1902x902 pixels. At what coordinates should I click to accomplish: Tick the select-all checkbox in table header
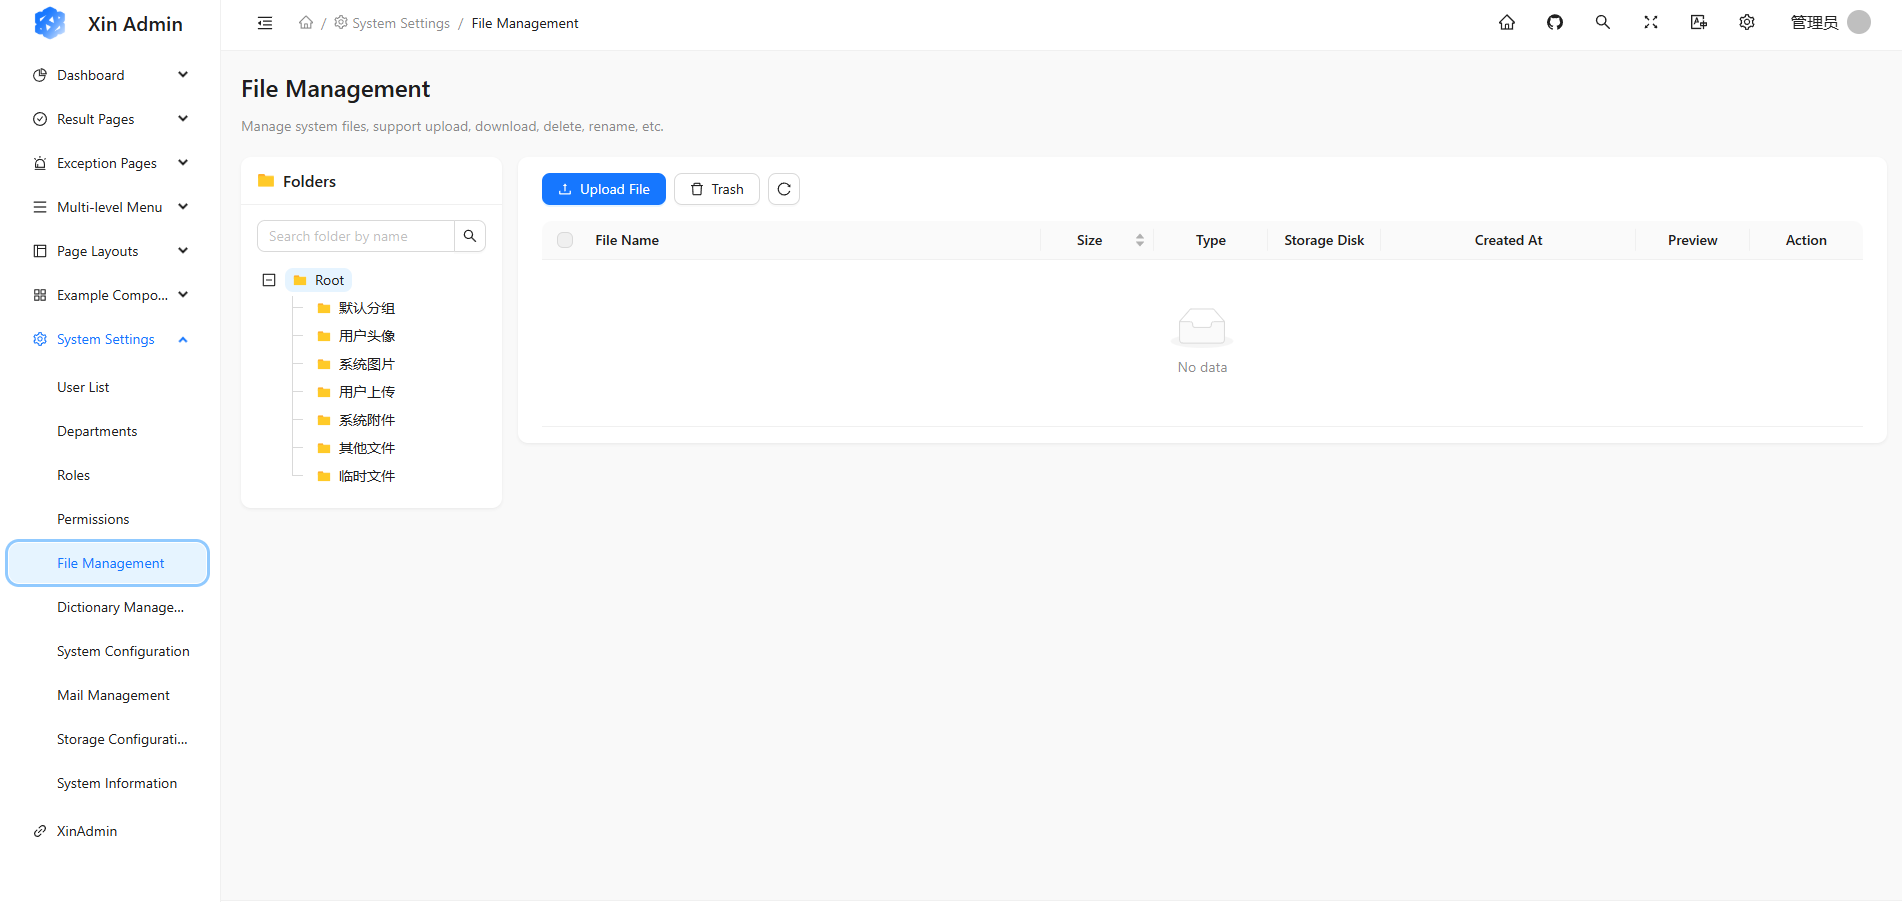pos(565,240)
